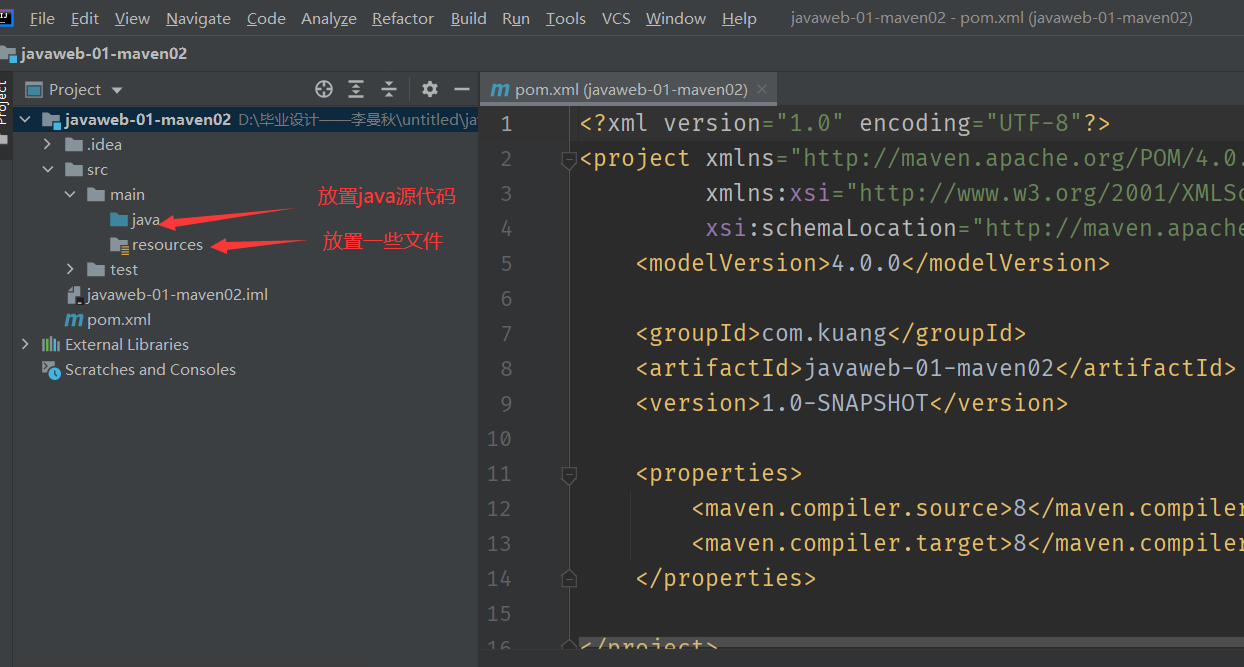Open the Tools menu

pyautogui.click(x=566, y=18)
